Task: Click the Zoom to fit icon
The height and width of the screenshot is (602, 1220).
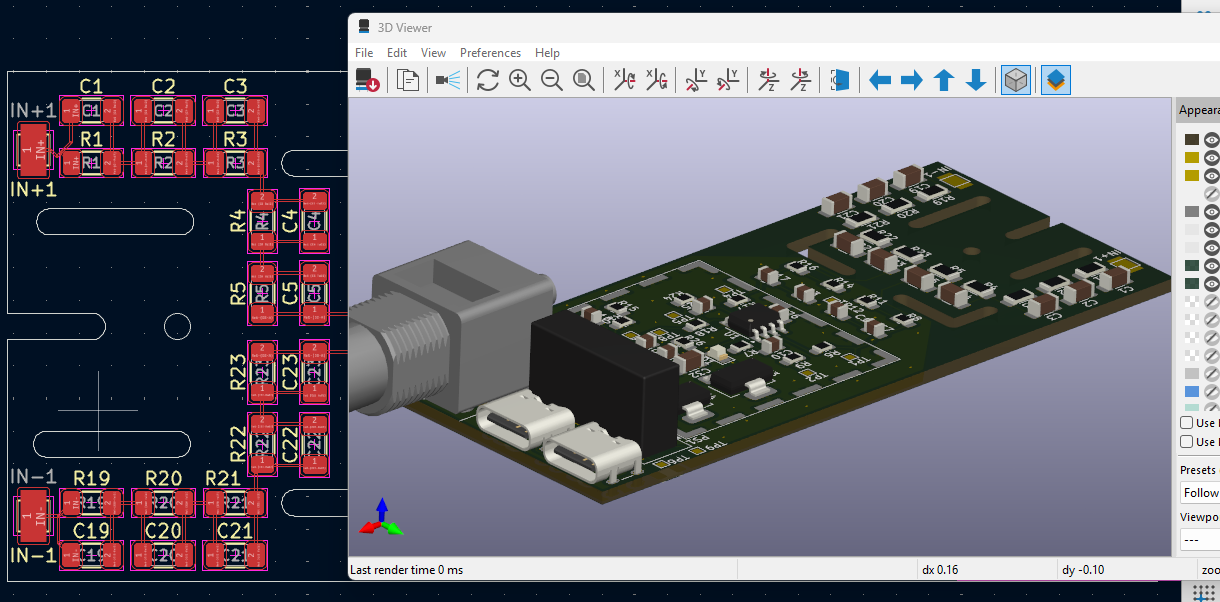Action: (x=584, y=81)
